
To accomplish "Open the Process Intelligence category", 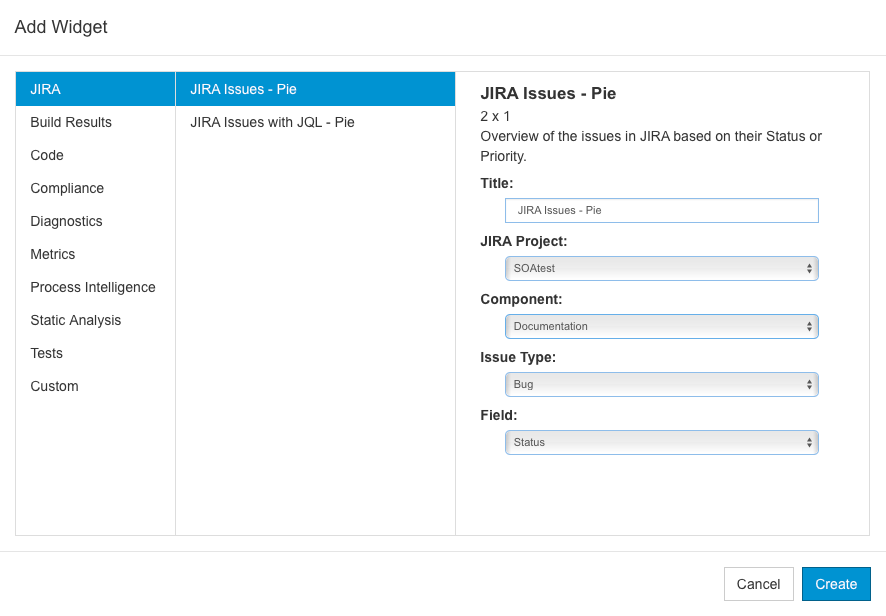I will coord(95,287).
